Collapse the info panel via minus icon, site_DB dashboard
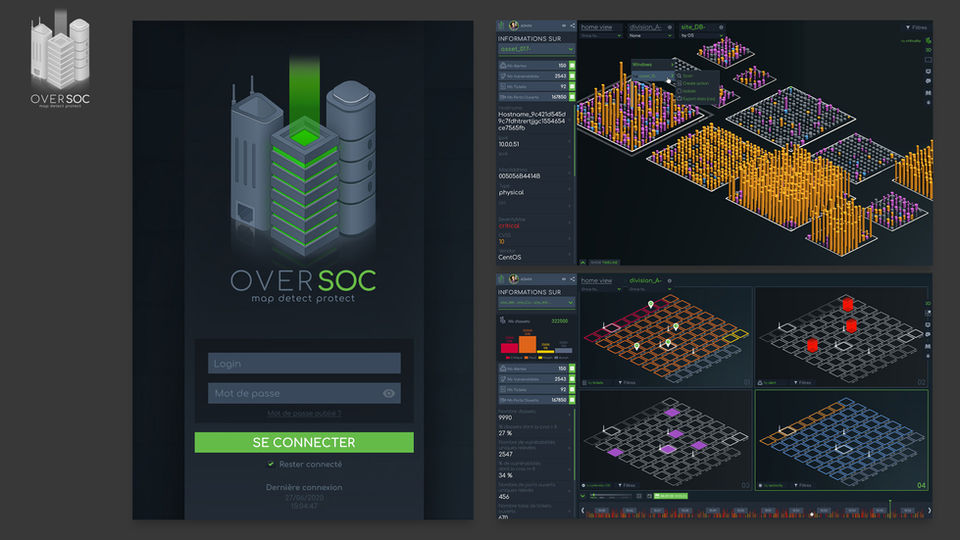 (564, 26)
